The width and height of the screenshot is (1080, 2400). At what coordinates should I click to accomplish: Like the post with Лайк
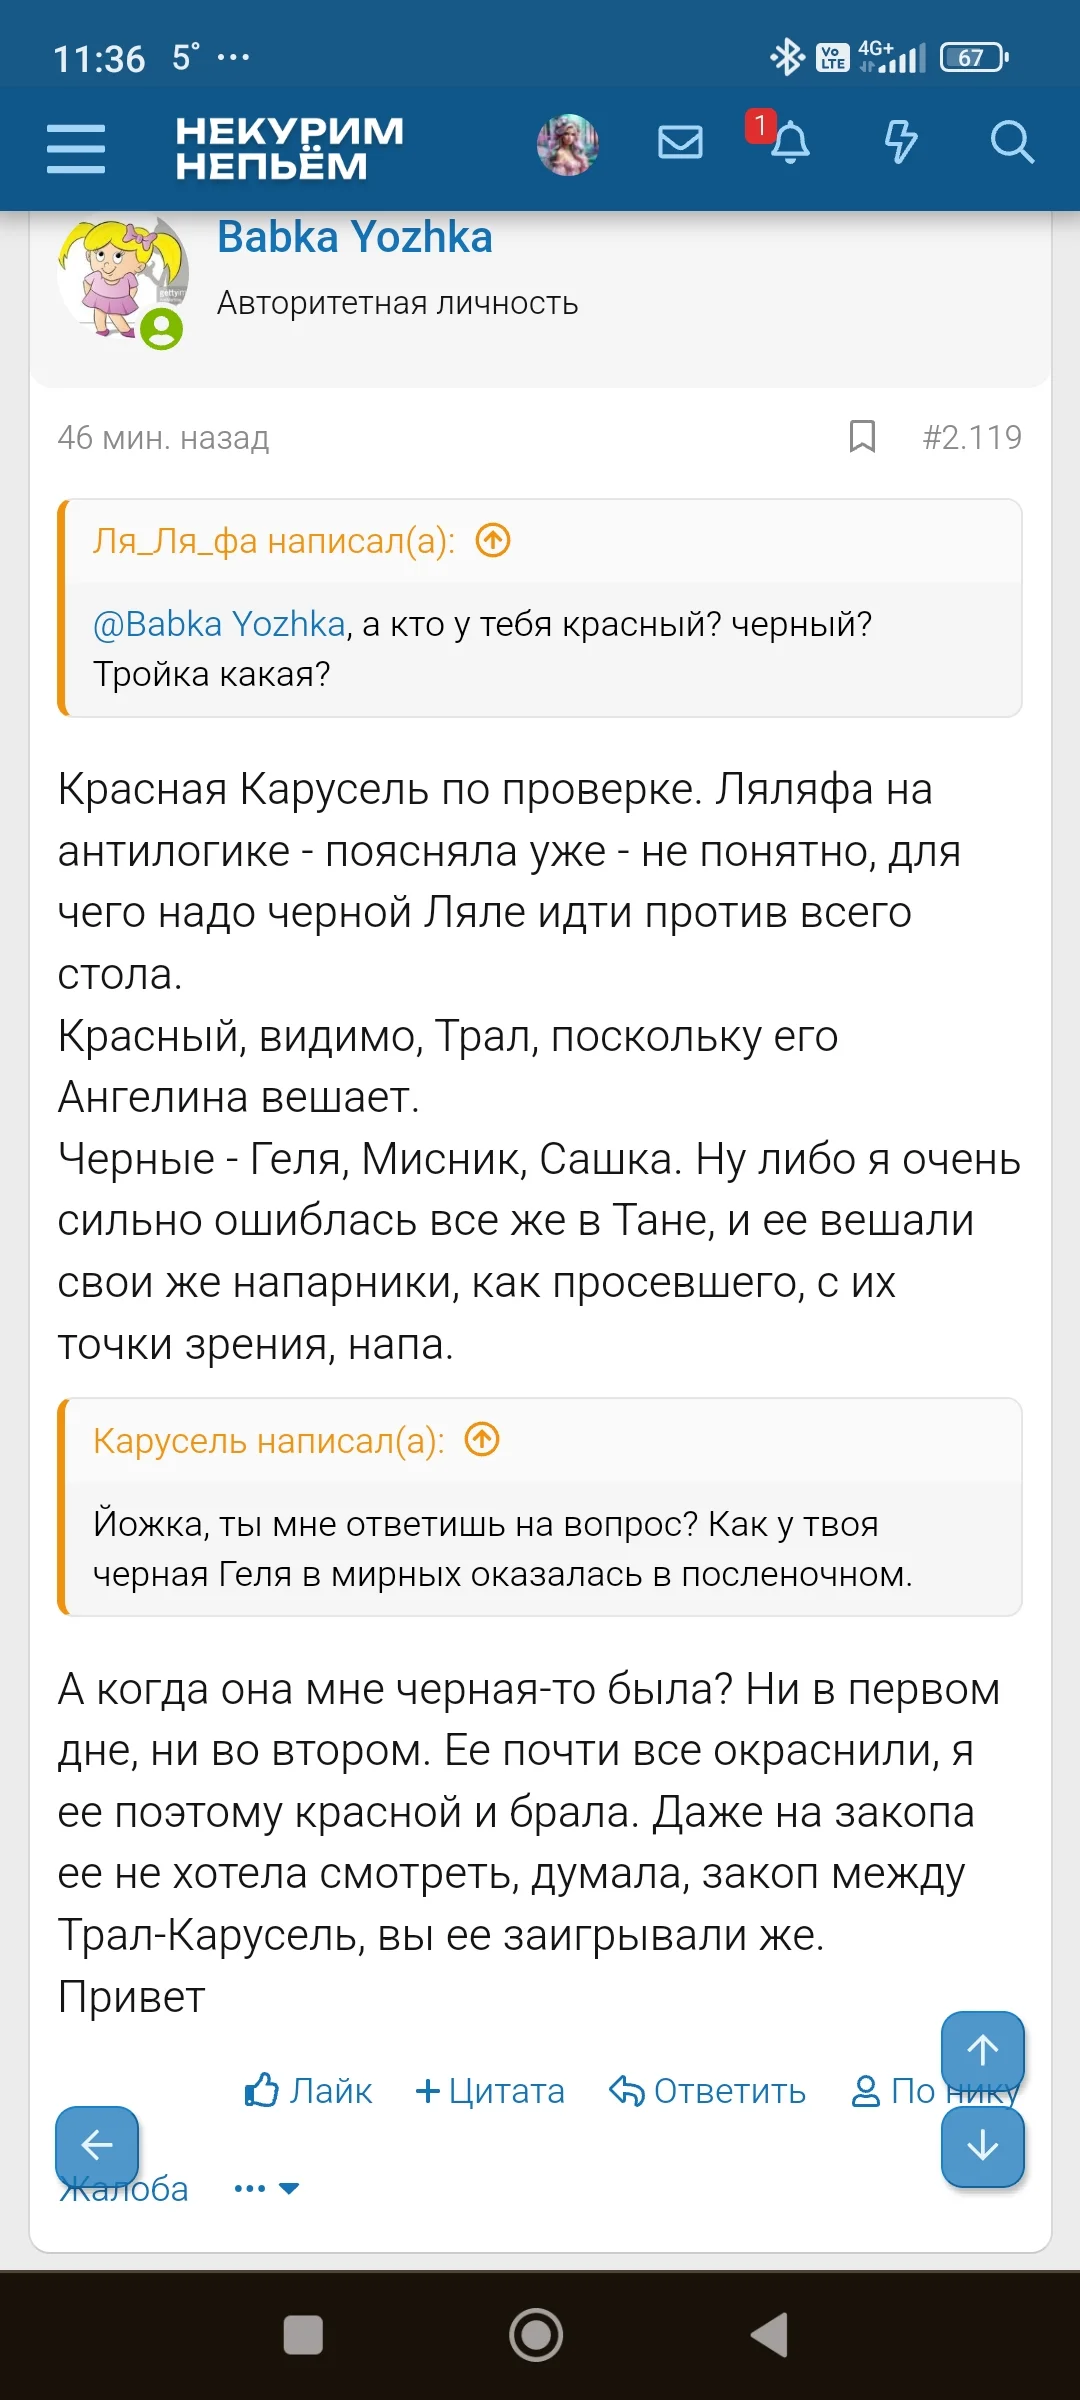click(308, 2090)
